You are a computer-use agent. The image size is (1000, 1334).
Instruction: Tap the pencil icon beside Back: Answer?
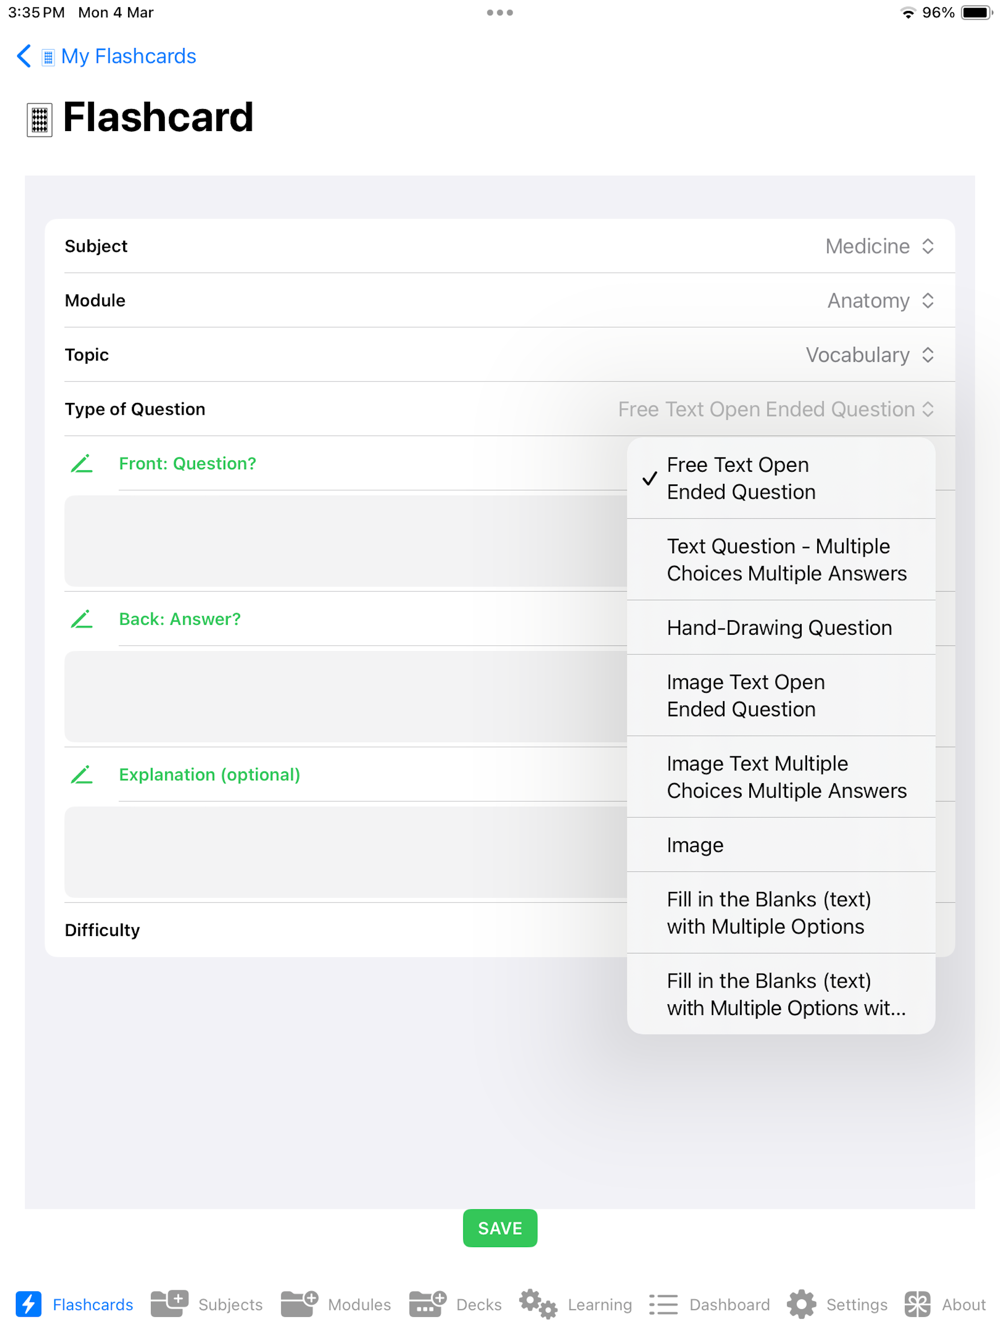coord(82,620)
